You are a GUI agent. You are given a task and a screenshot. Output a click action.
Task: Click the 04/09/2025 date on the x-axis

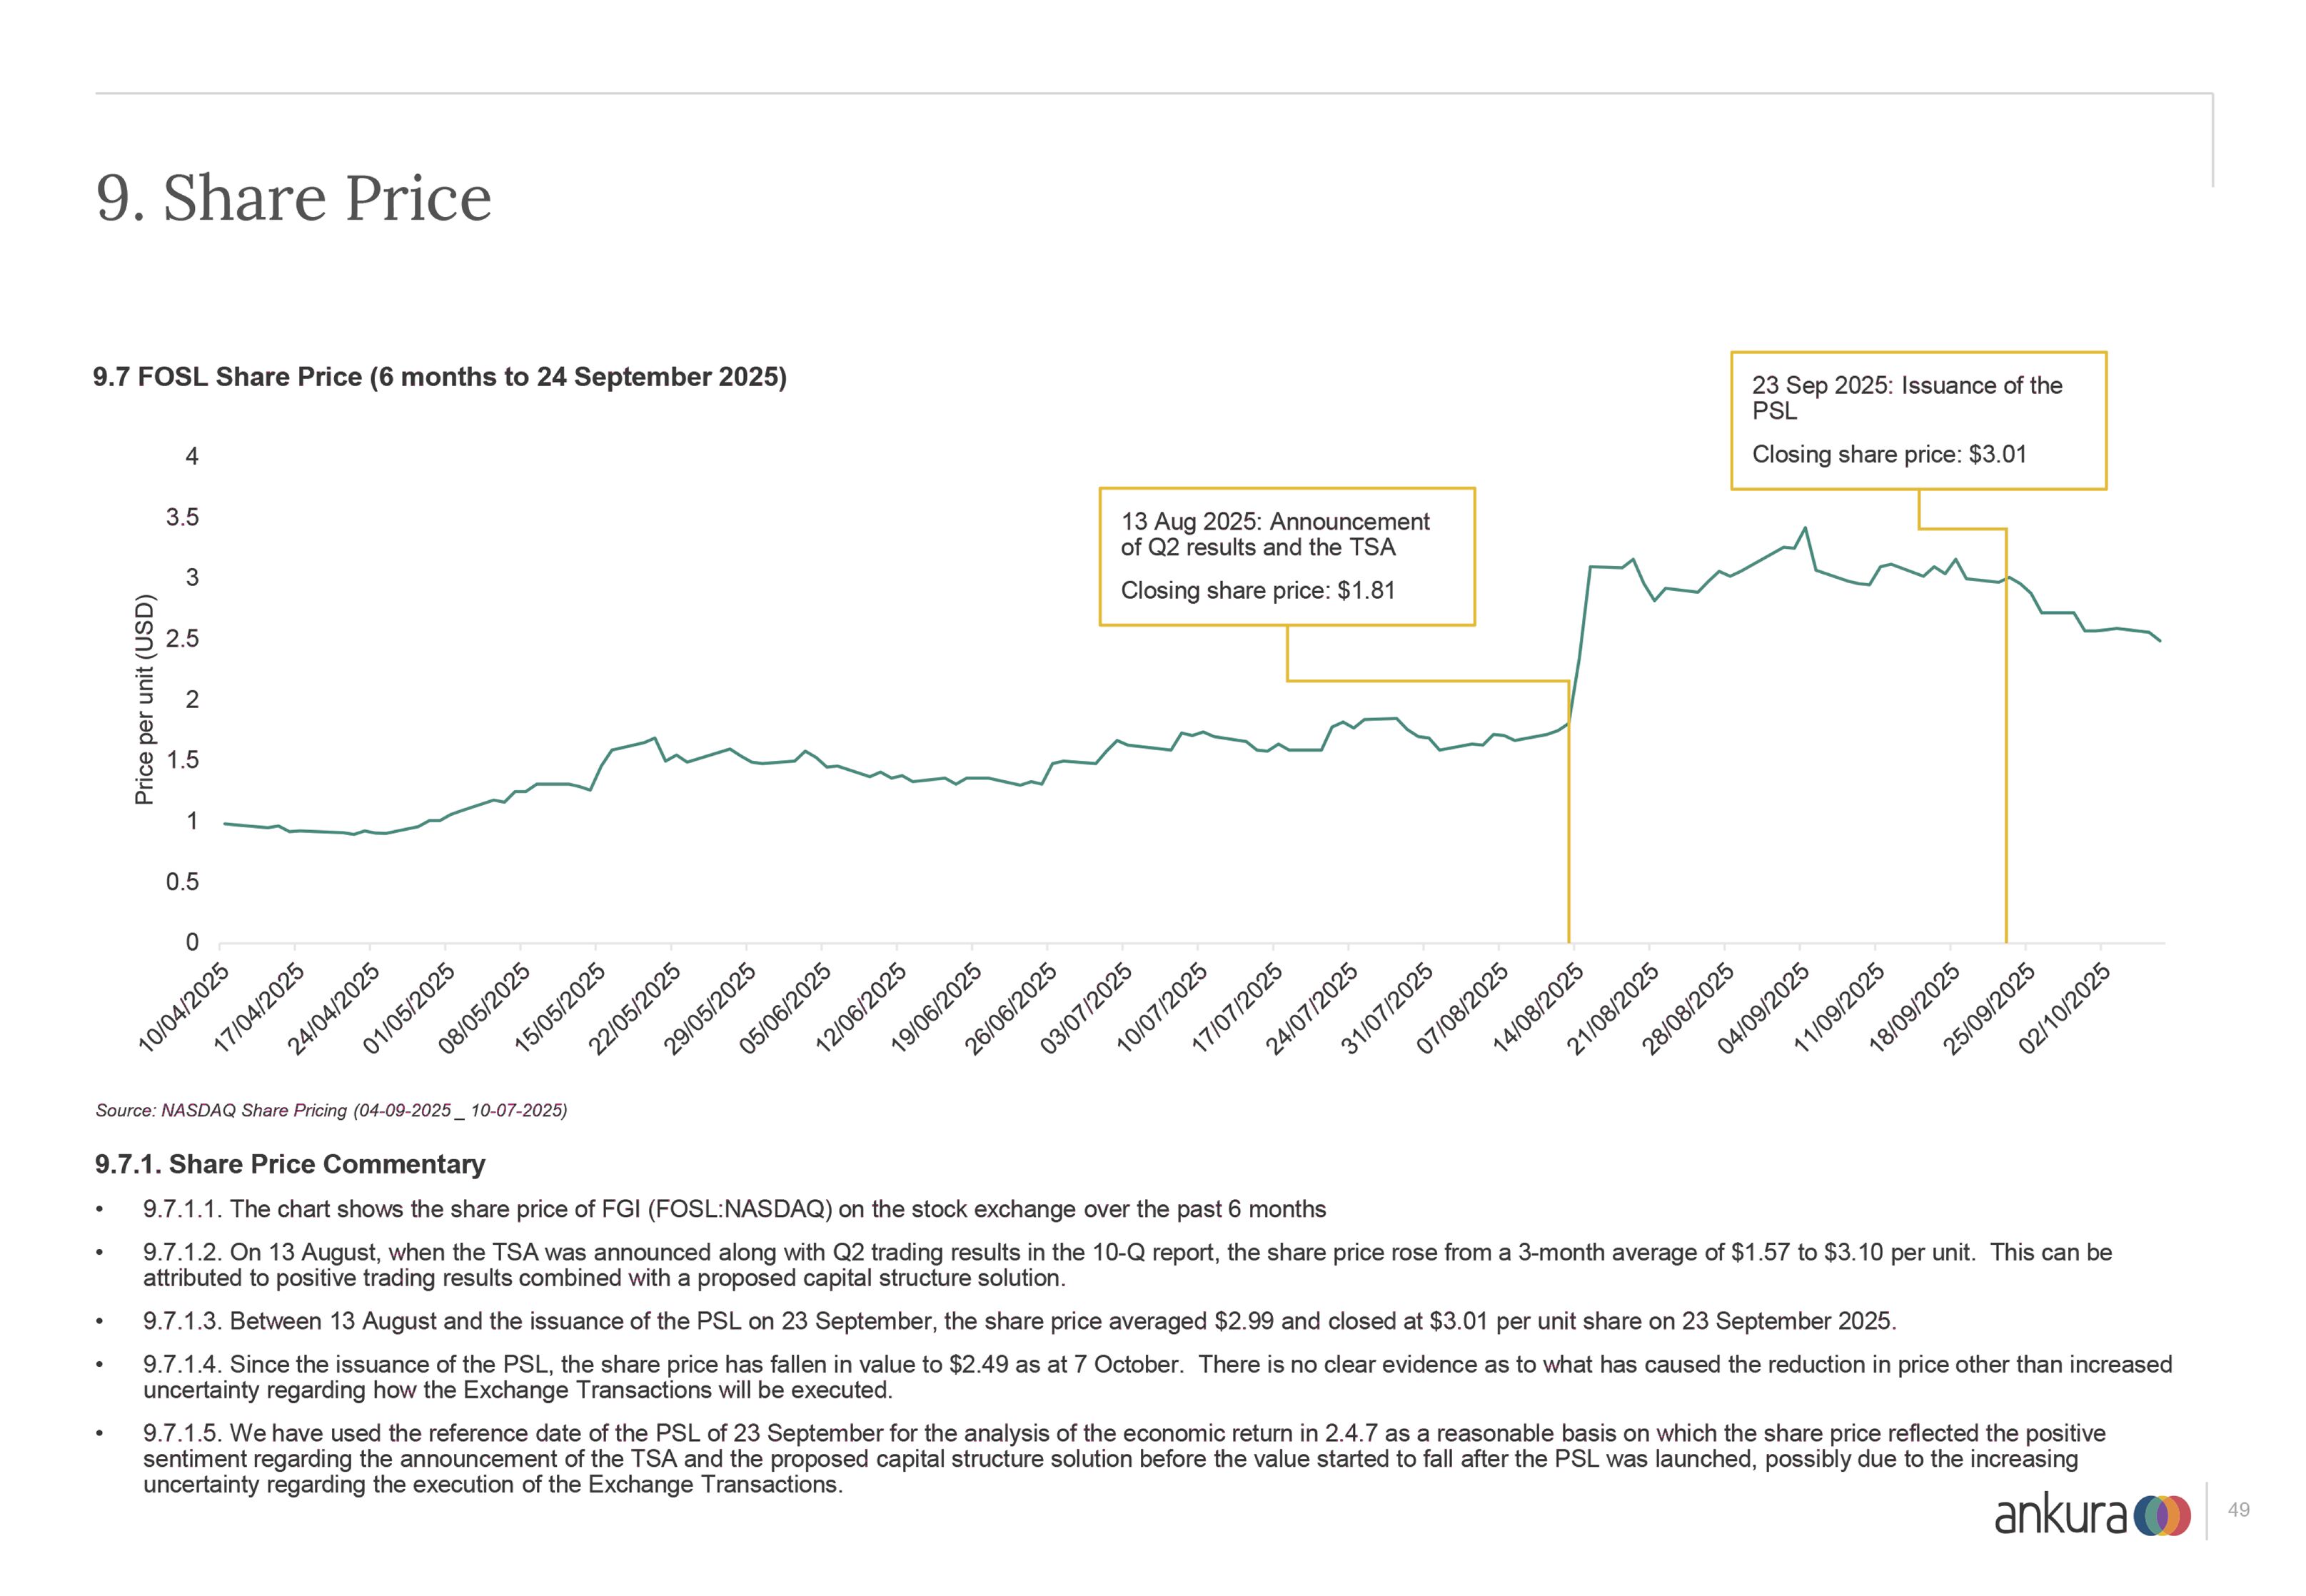coord(1764,1007)
